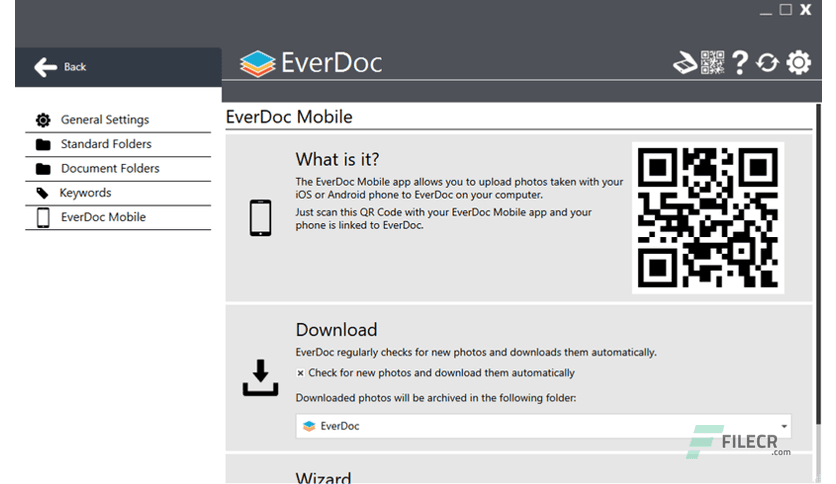
Task: Maximize the EverDoc window
Action: (x=785, y=10)
